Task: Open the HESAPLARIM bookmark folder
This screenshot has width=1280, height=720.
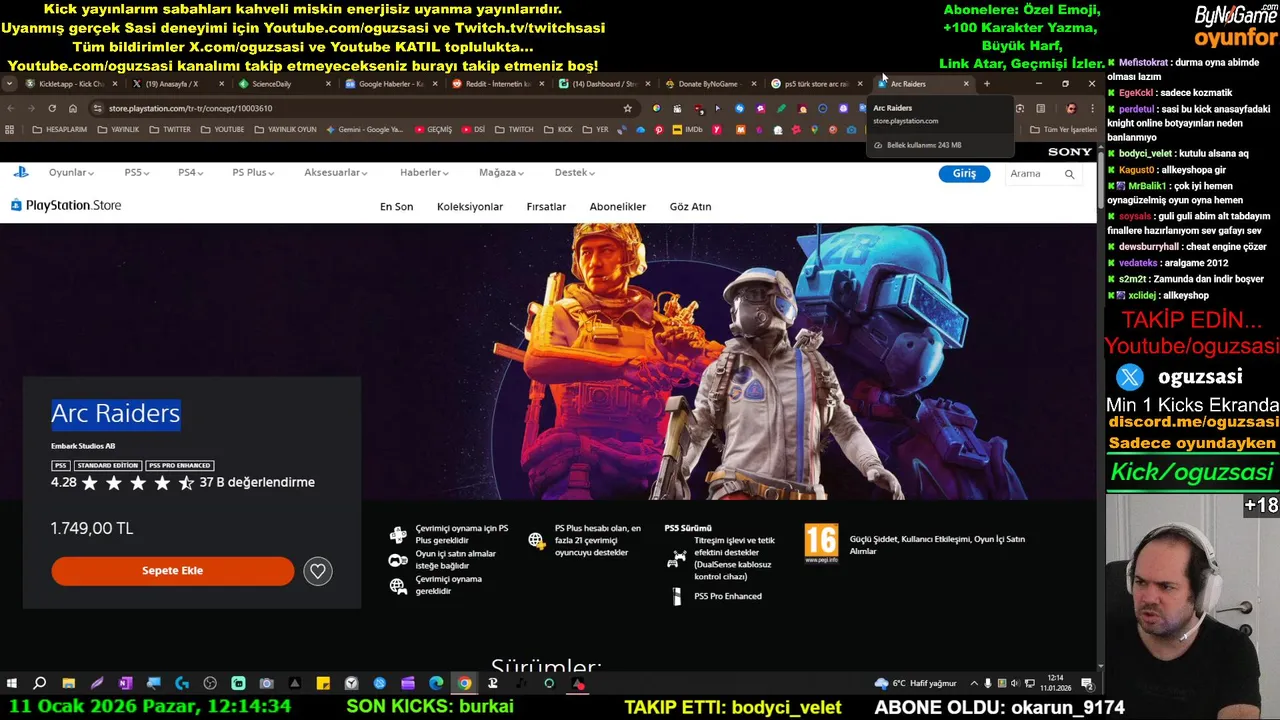Action: 59,129
